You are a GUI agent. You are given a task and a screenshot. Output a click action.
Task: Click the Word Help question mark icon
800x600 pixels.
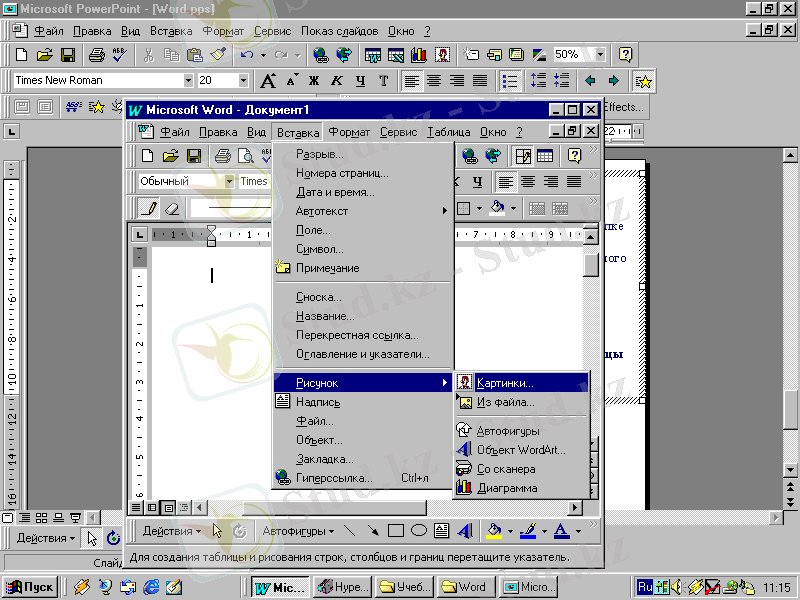pos(575,155)
